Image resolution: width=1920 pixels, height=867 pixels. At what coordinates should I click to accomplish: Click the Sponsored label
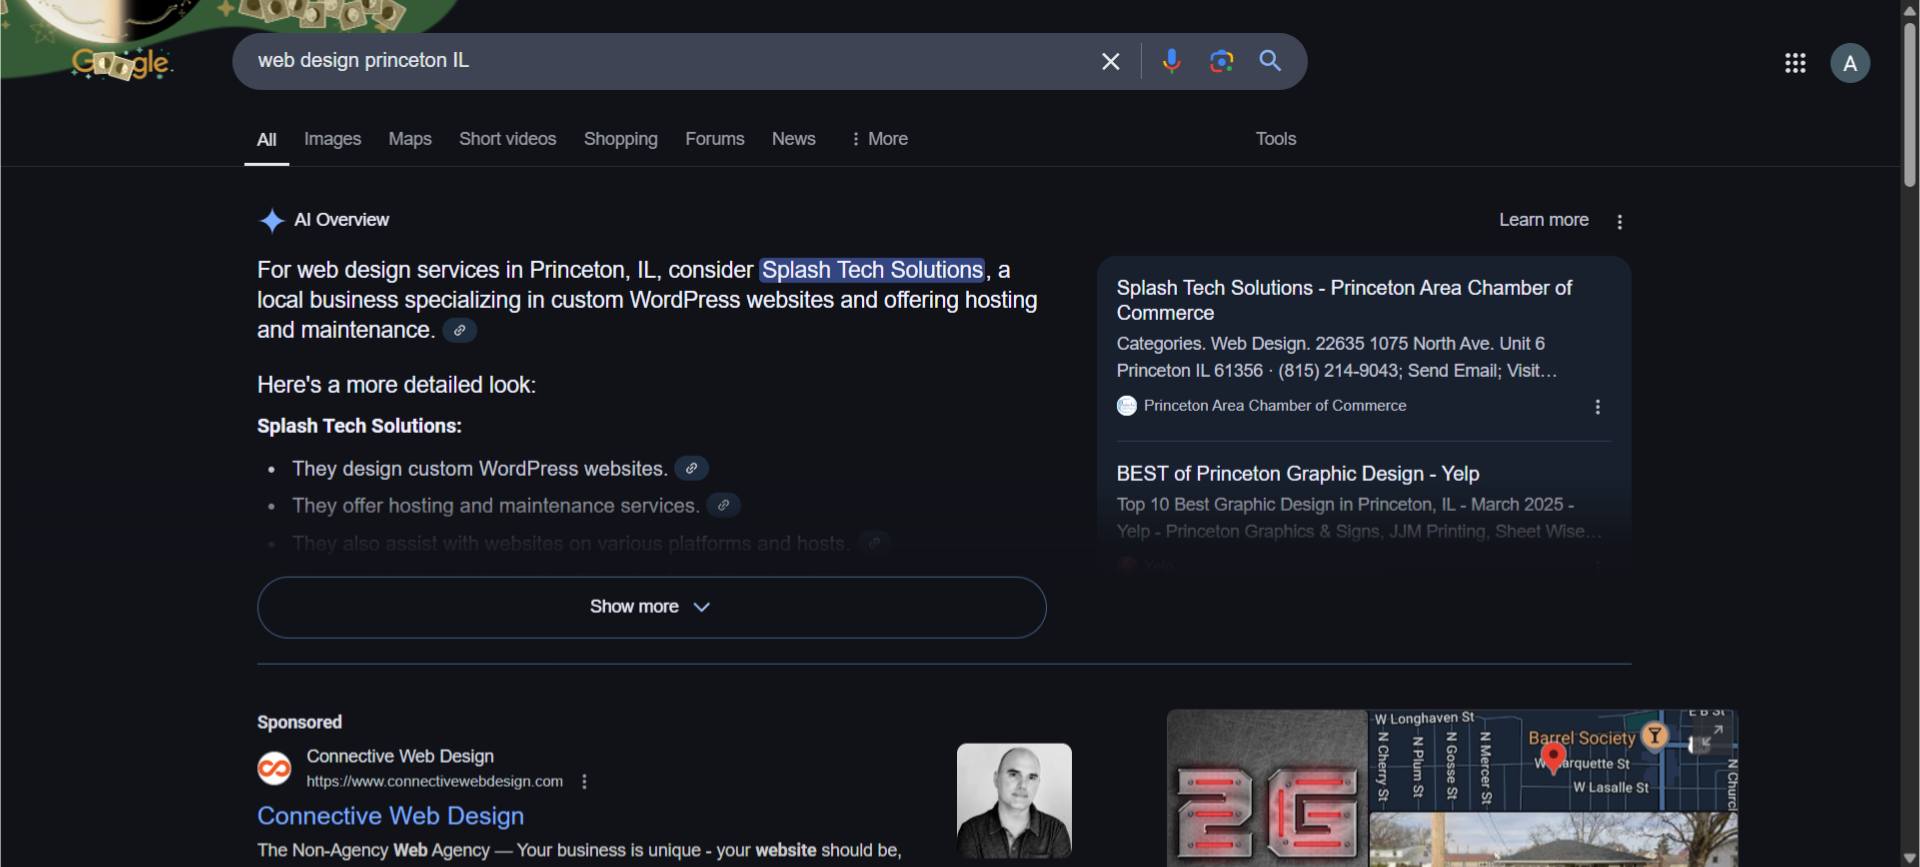click(x=299, y=722)
